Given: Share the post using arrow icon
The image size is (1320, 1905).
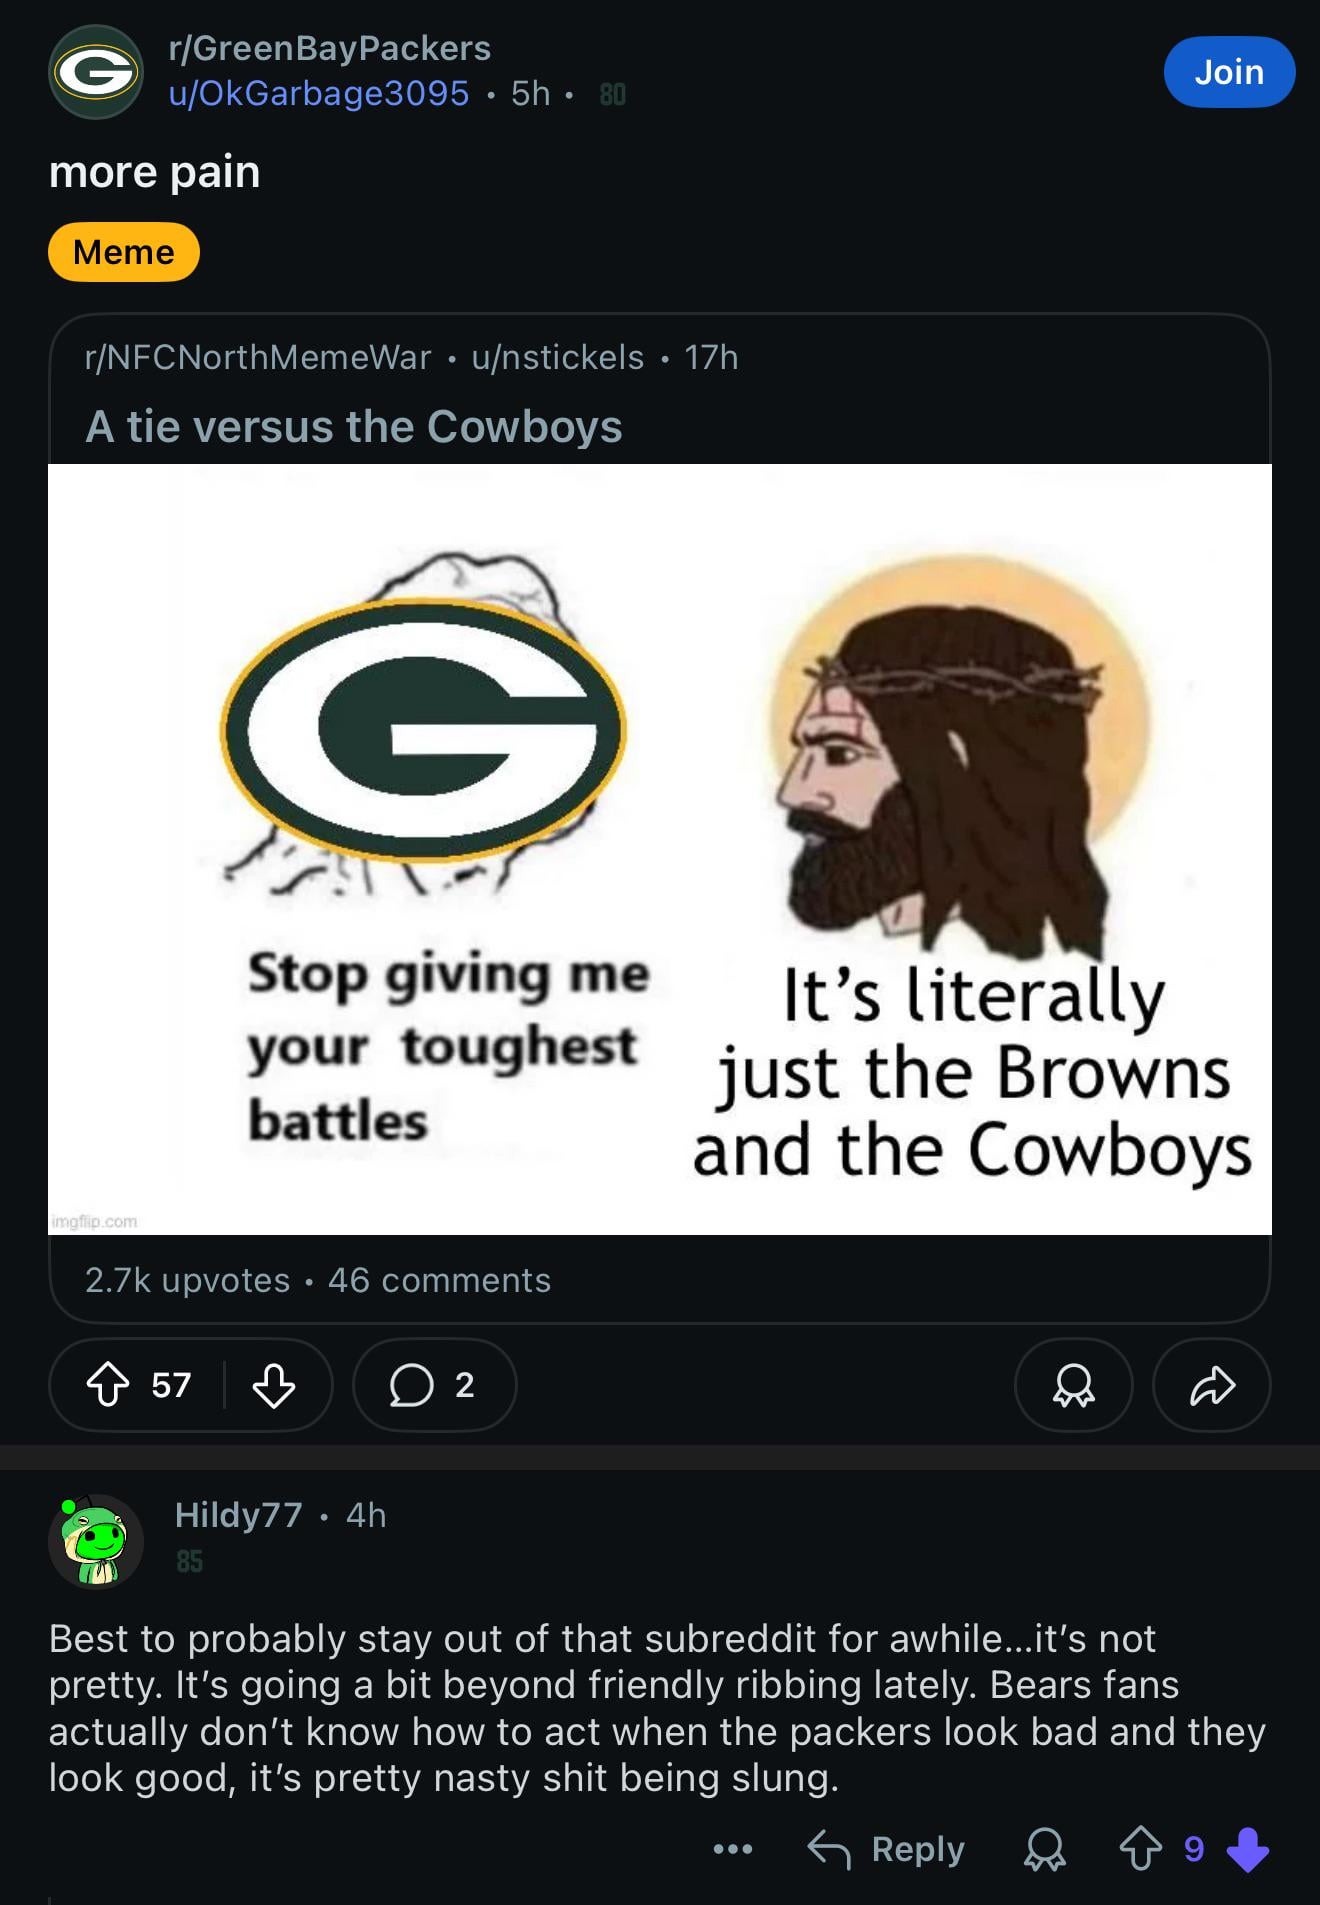Looking at the screenshot, I should pyautogui.click(x=1212, y=1385).
